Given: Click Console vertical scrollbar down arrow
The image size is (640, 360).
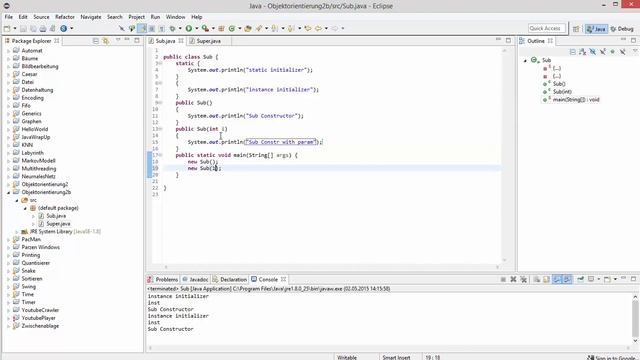Looking at the screenshot, I should [x=635, y=341].
